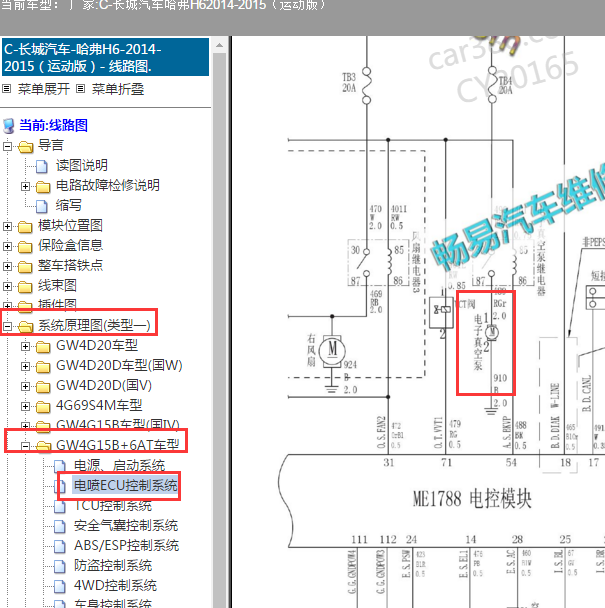This screenshot has height=608, width=605.
Task: Open 安全气囊控制系统 diagram
Action: [126, 526]
